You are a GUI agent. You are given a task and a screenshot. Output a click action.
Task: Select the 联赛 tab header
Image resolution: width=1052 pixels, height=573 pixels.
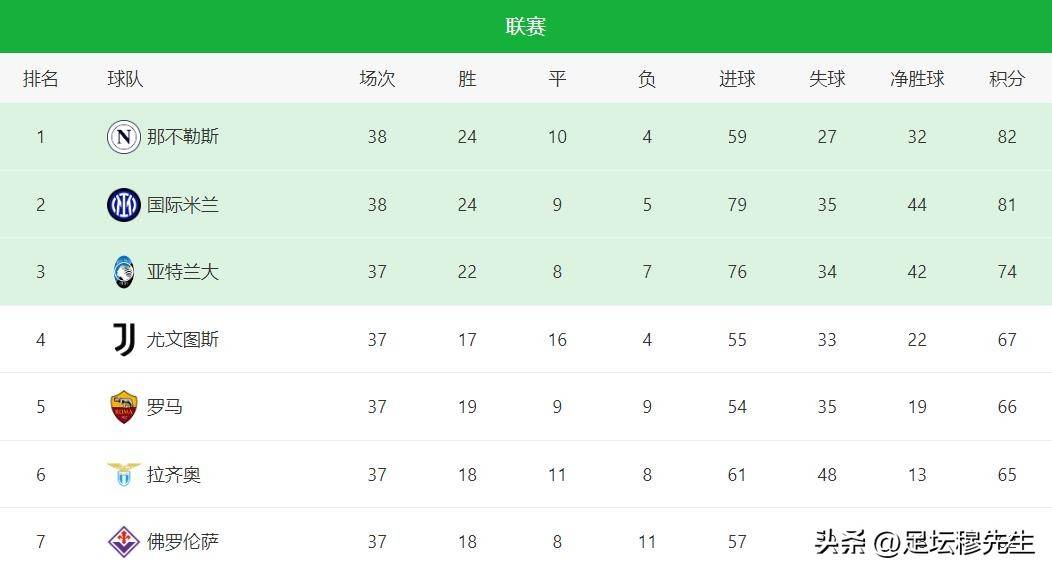coord(526,27)
